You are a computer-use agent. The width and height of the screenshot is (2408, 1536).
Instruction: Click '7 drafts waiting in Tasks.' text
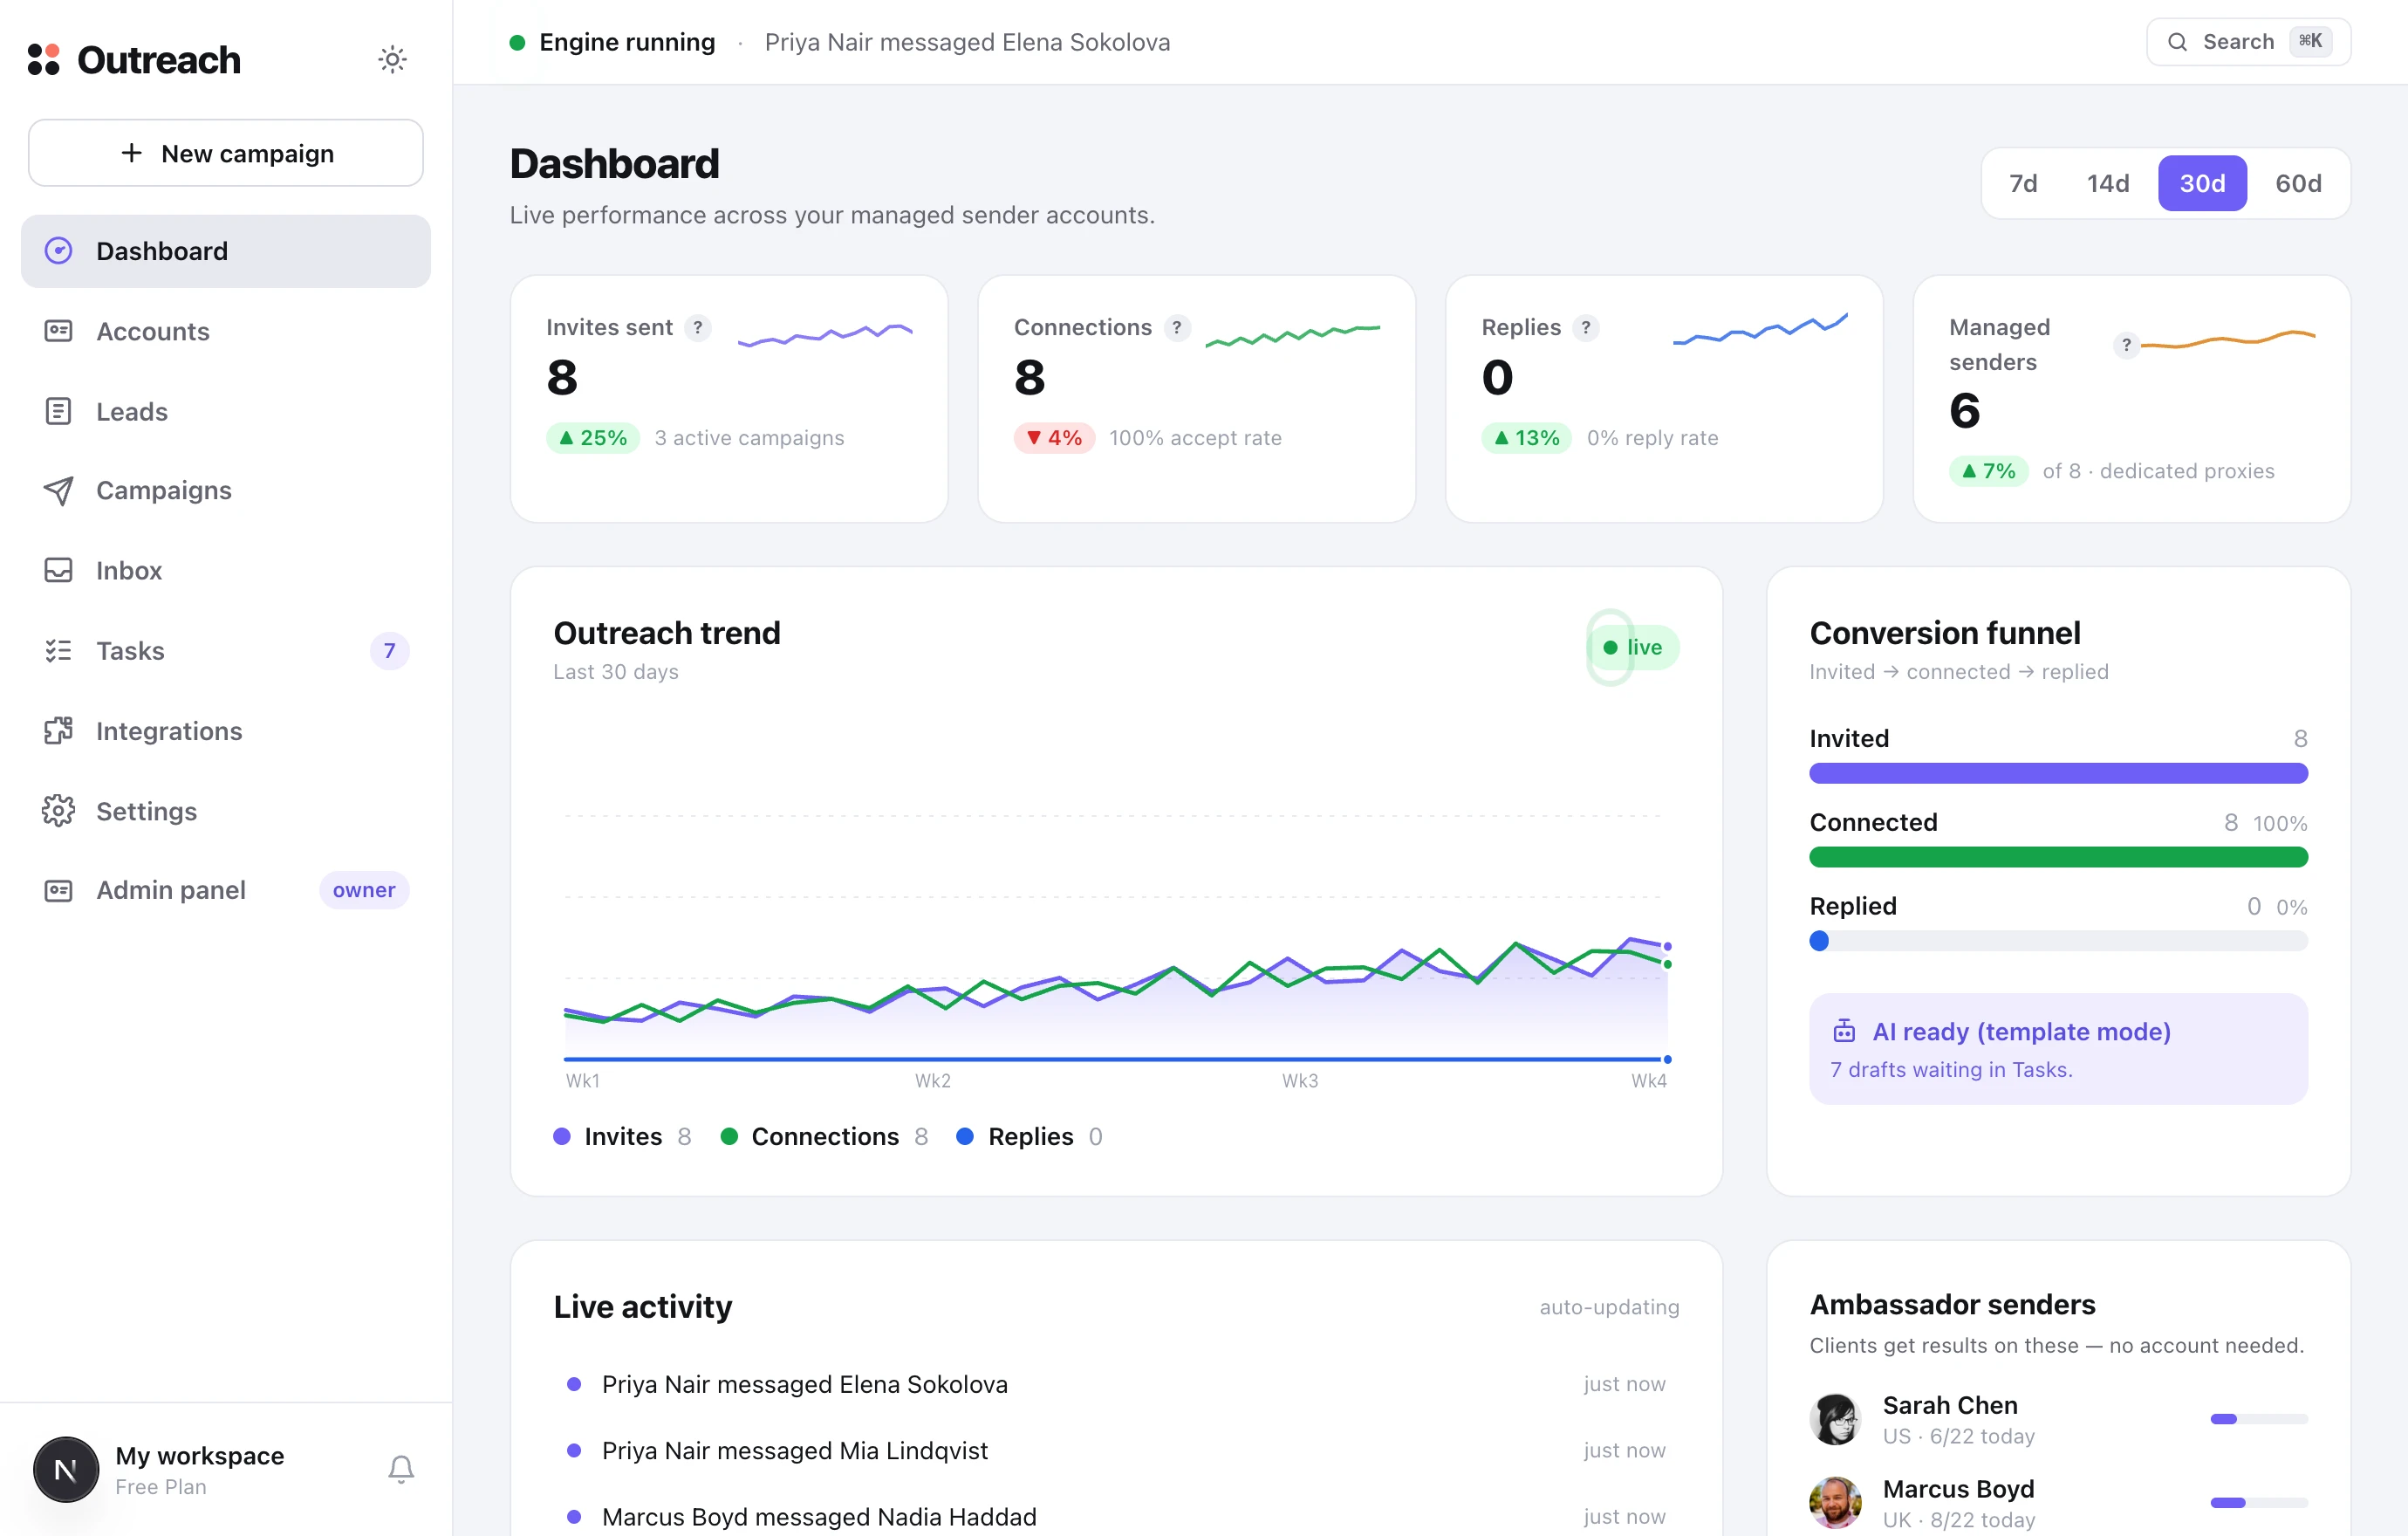click(x=1951, y=1069)
